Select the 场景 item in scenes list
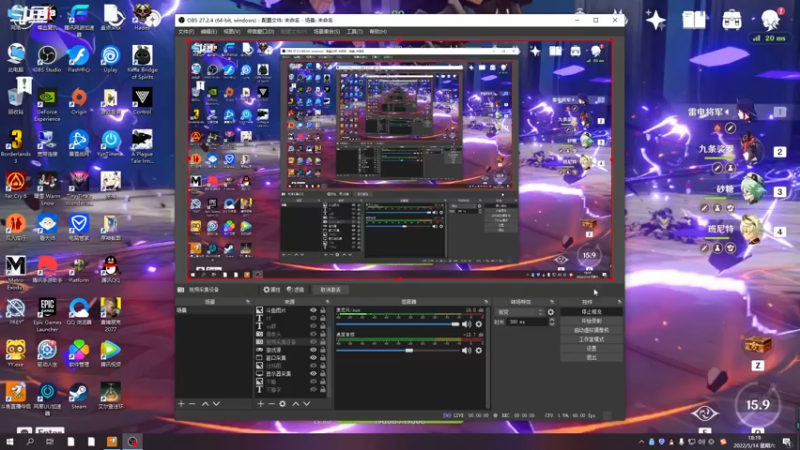The width and height of the screenshot is (800, 450). pyautogui.click(x=214, y=310)
